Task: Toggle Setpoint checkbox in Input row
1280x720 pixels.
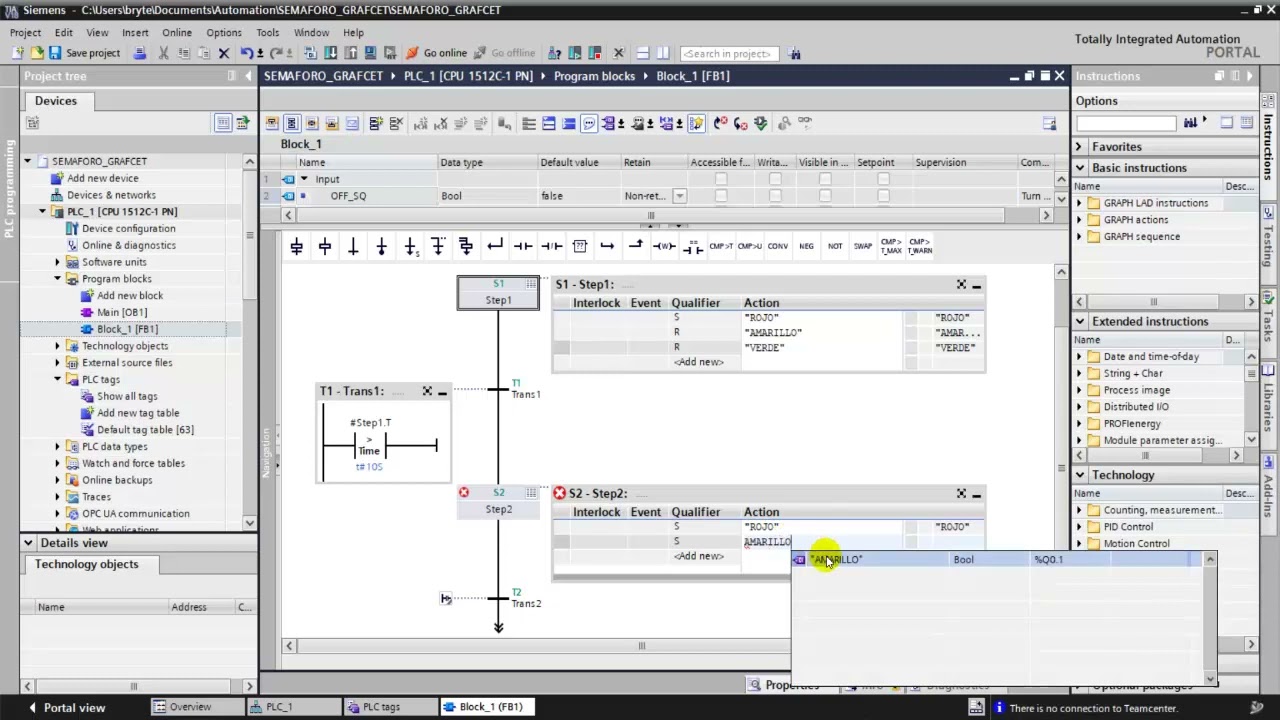Action: pyautogui.click(x=883, y=179)
